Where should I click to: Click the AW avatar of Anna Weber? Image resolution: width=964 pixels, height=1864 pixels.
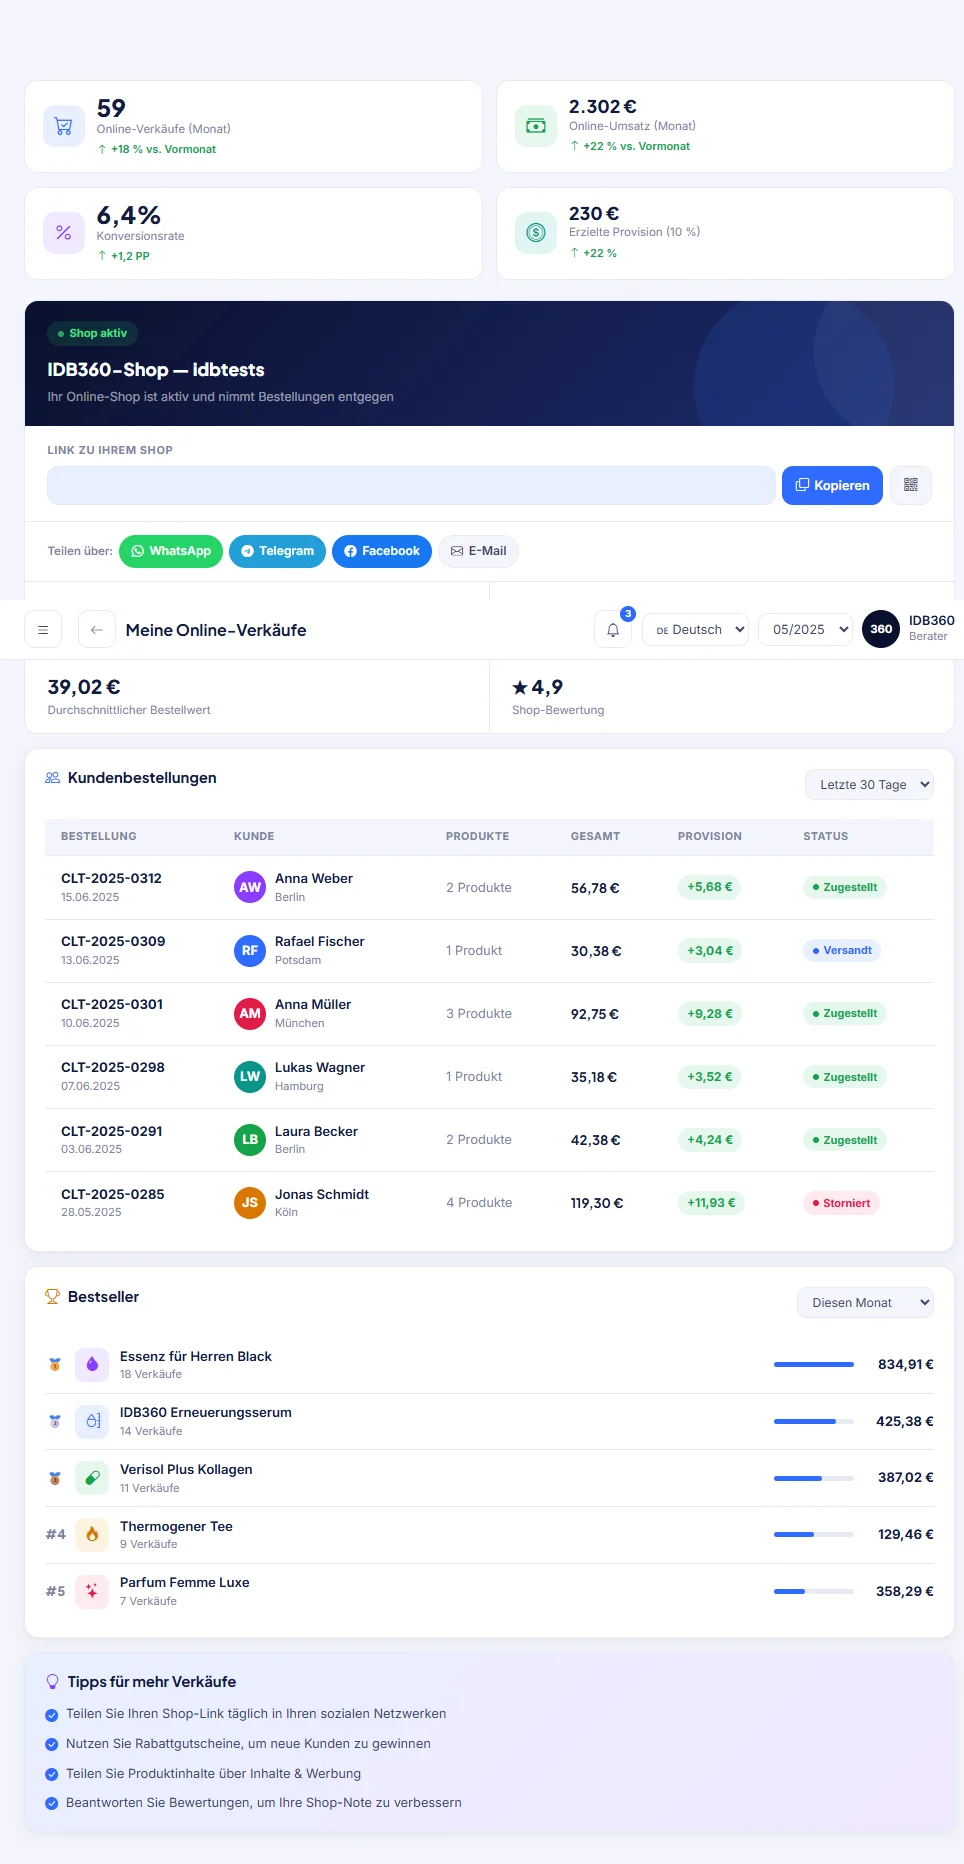pyautogui.click(x=250, y=887)
